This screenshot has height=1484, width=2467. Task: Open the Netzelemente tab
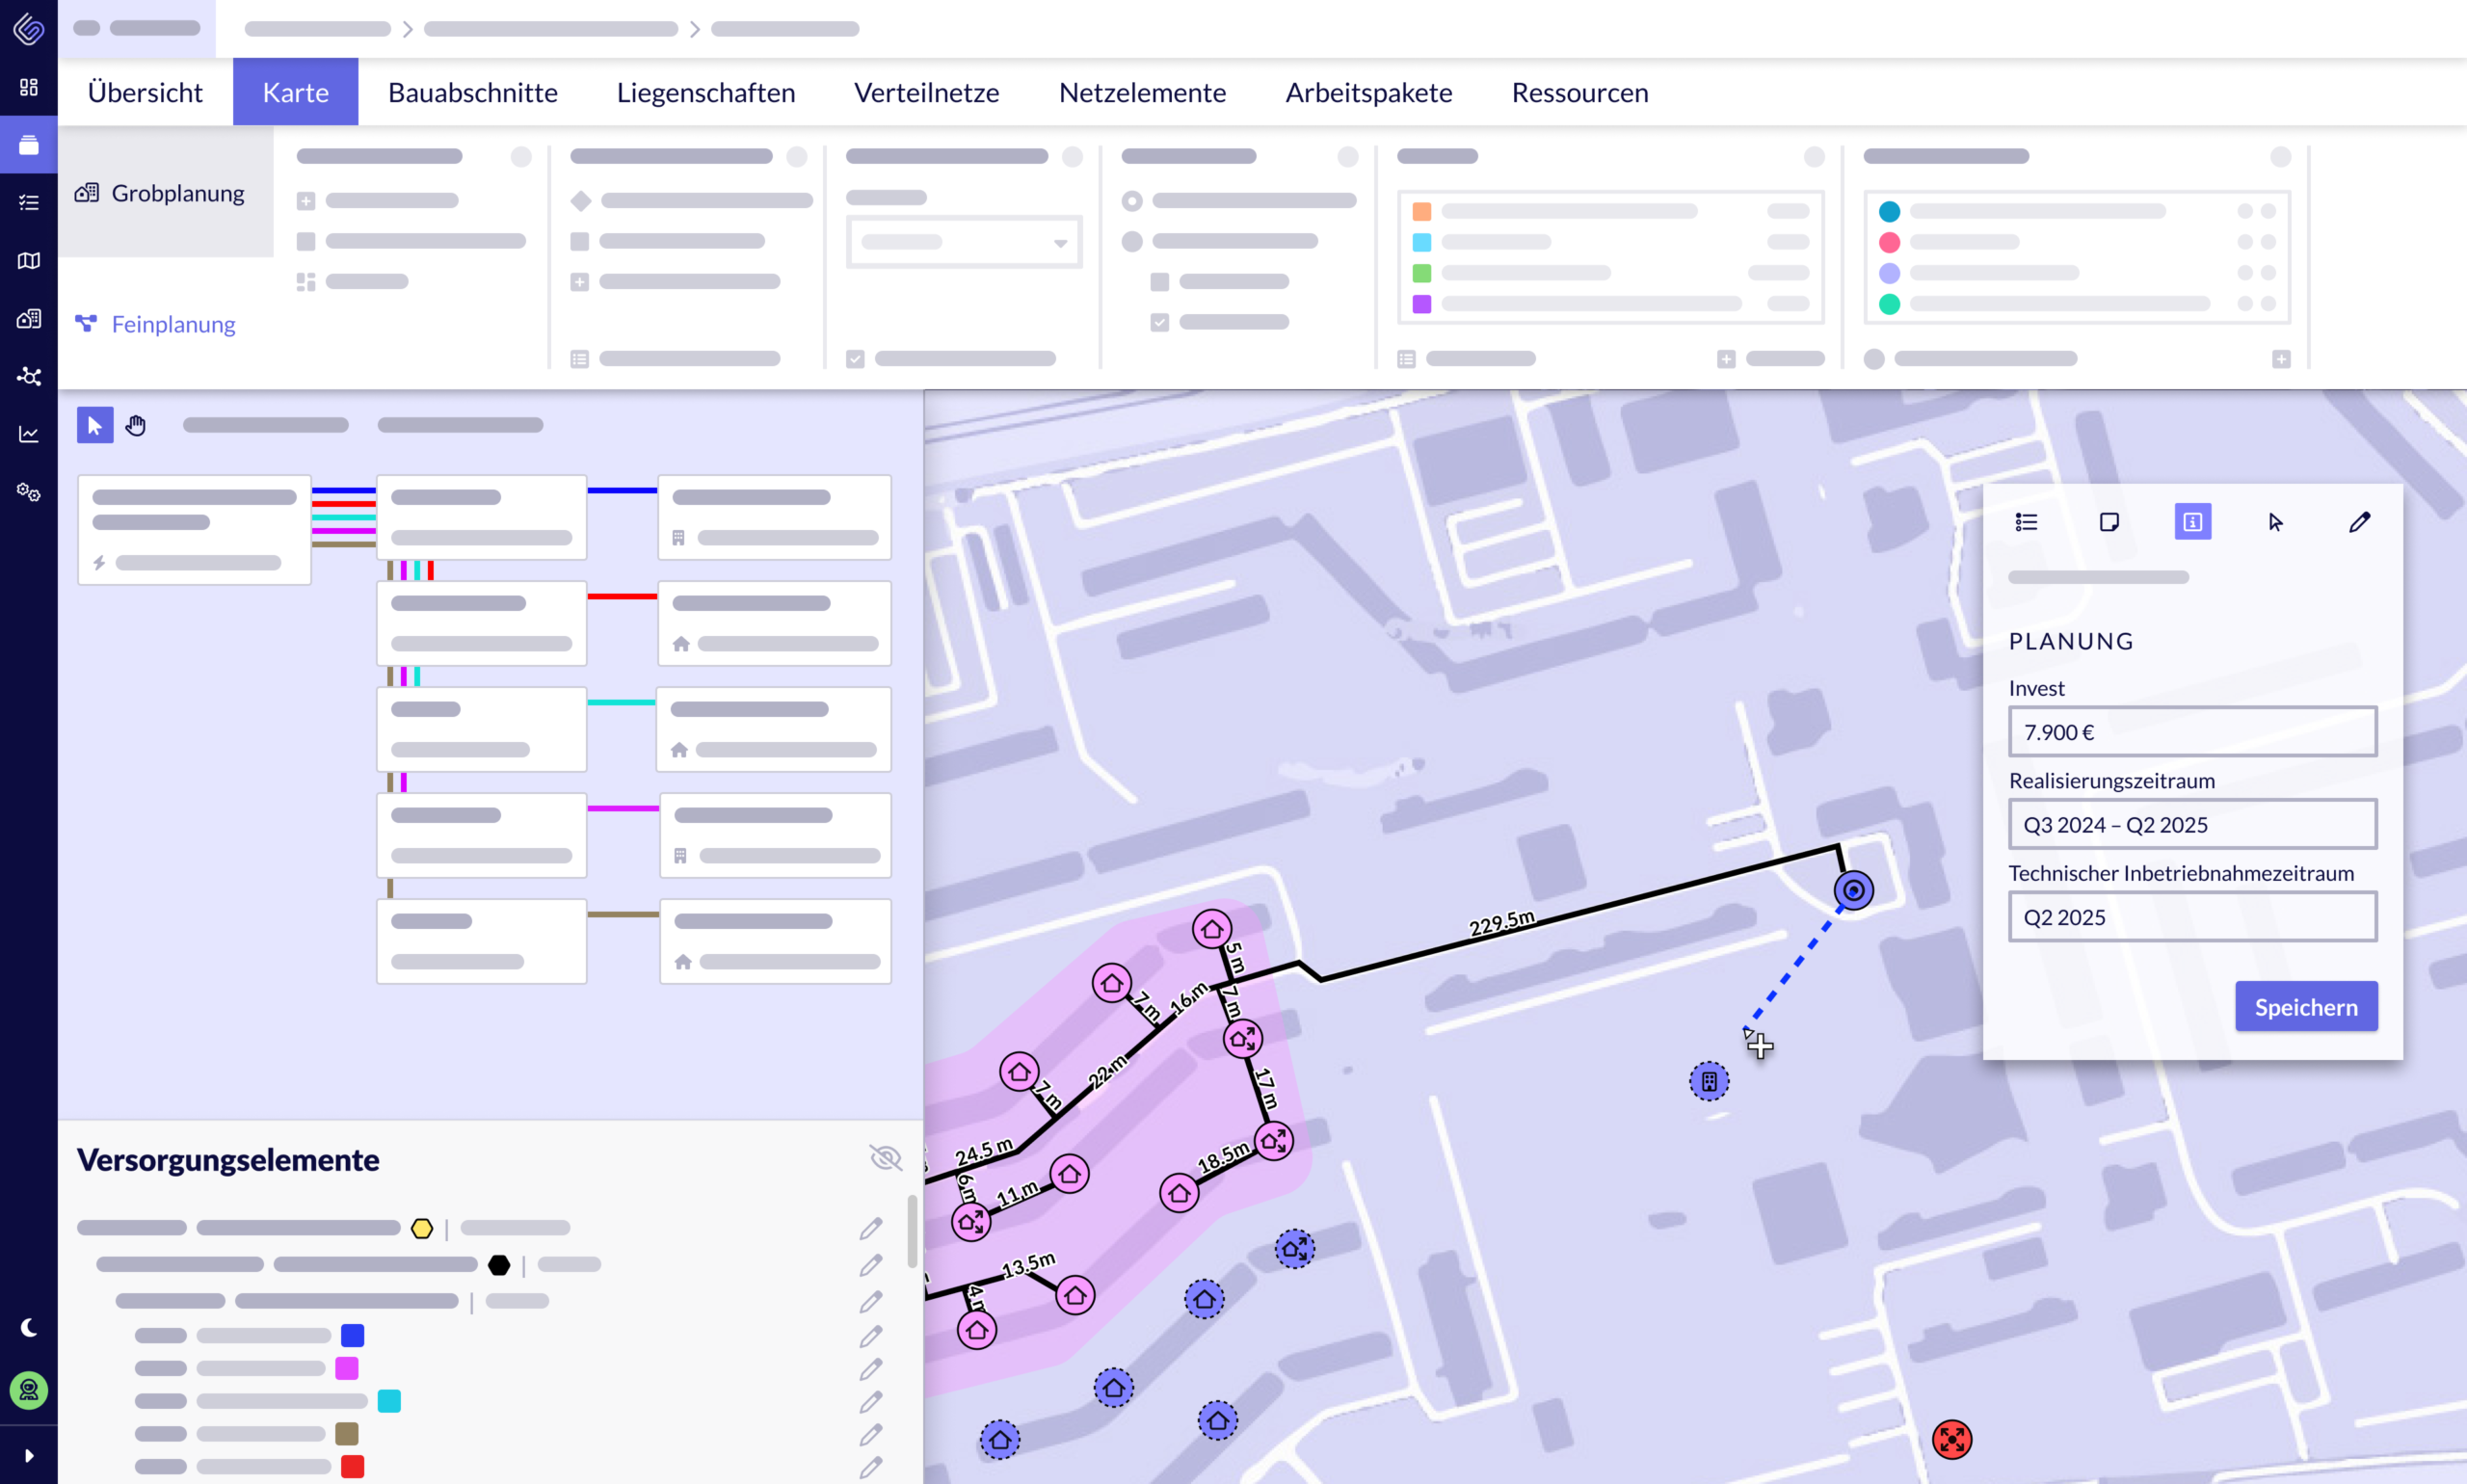click(1142, 92)
